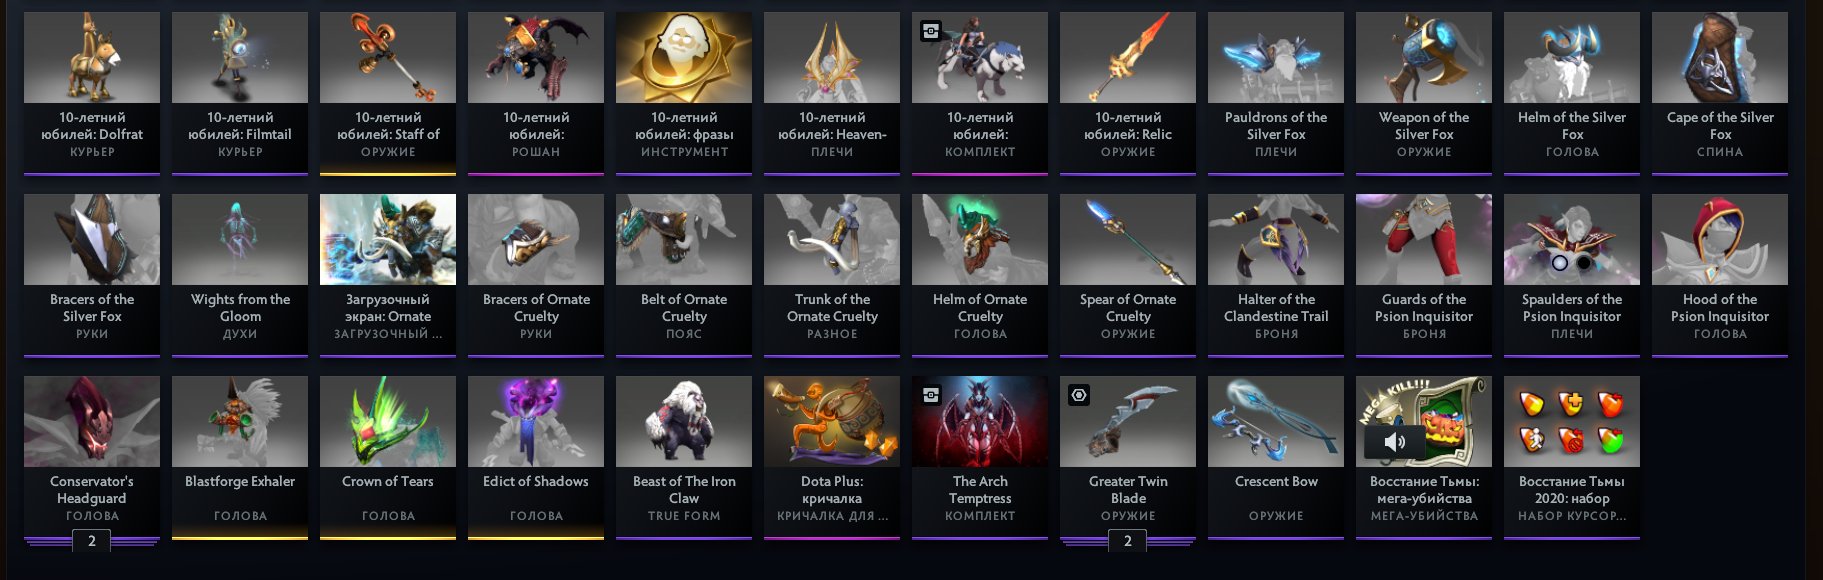Open the Dota Plus shout item
Image resolution: width=1823 pixels, height=580 pixels.
pos(832,457)
